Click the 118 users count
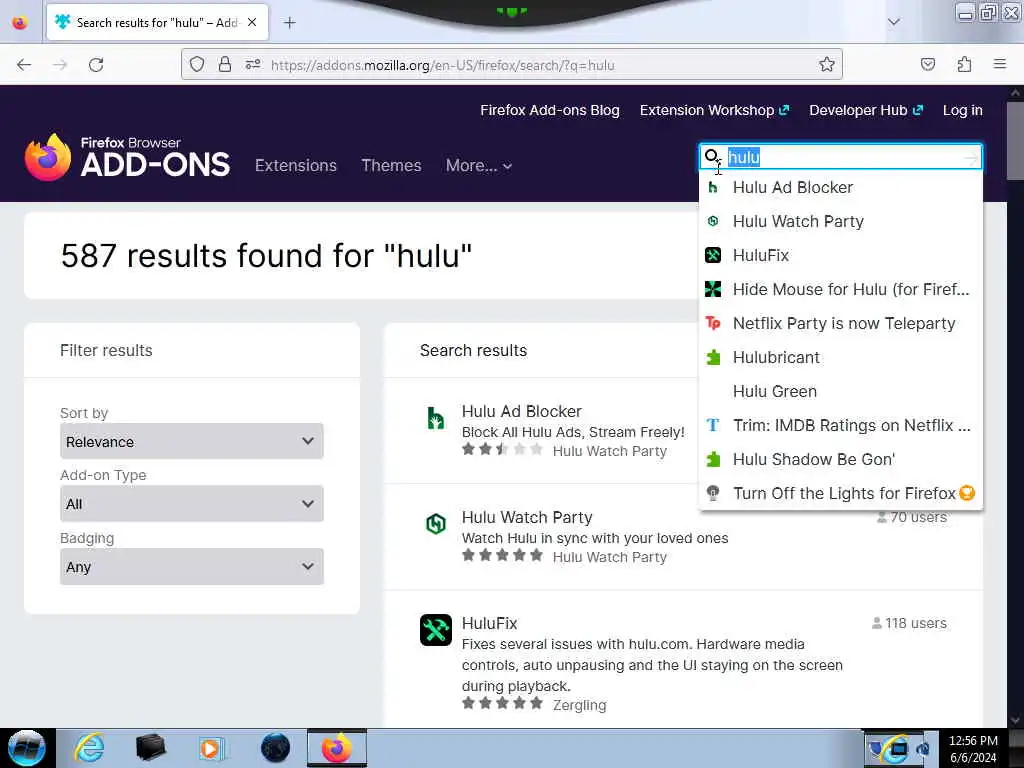The width and height of the screenshot is (1024, 768). coord(909,623)
